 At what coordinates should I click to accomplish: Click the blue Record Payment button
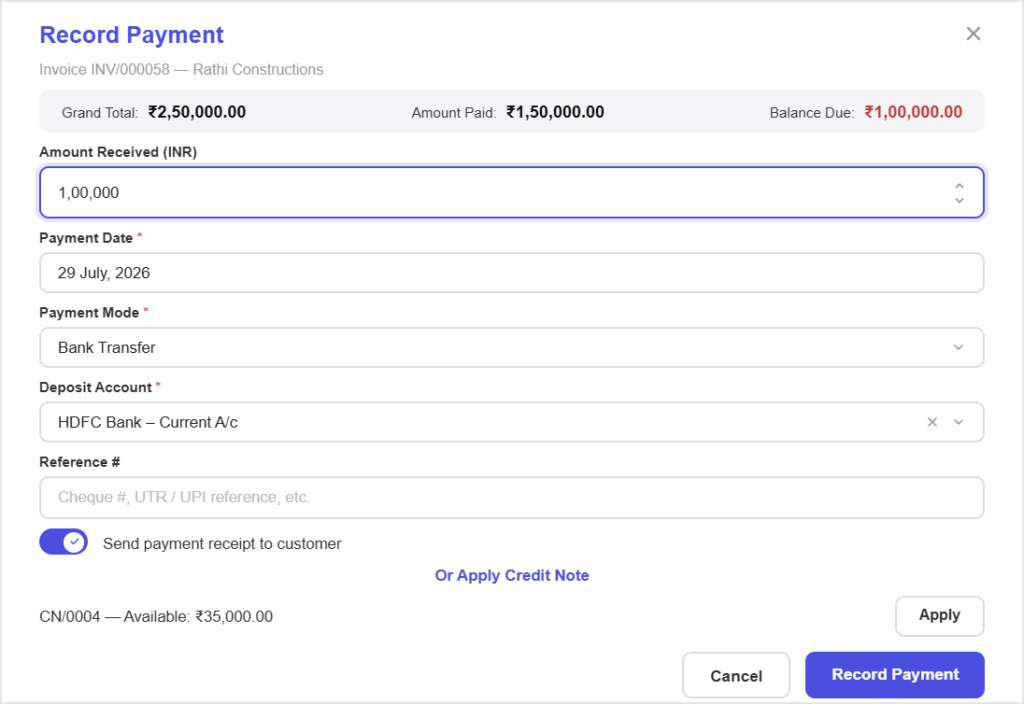(895, 675)
